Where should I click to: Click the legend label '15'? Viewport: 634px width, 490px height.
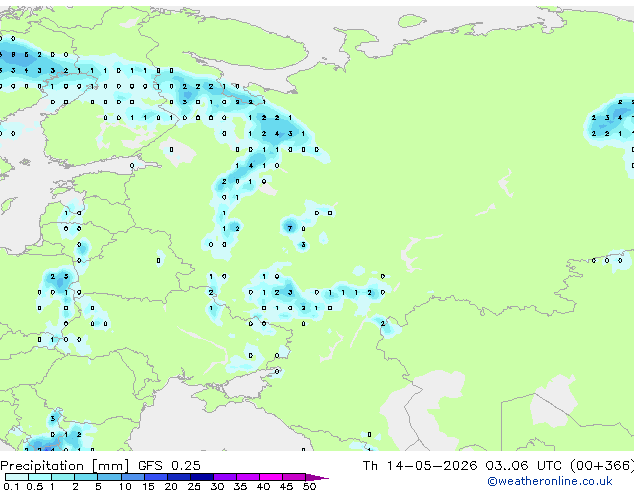click(148, 486)
